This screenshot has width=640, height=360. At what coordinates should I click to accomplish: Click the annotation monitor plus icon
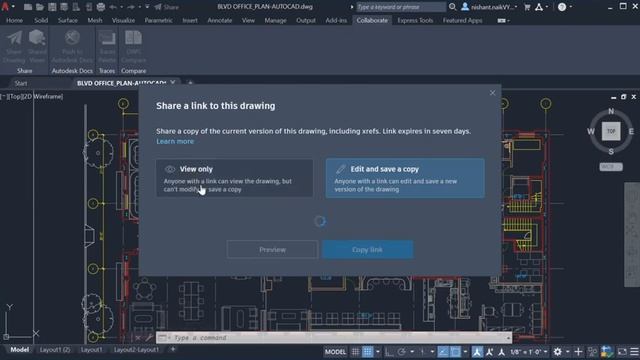click(578, 352)
